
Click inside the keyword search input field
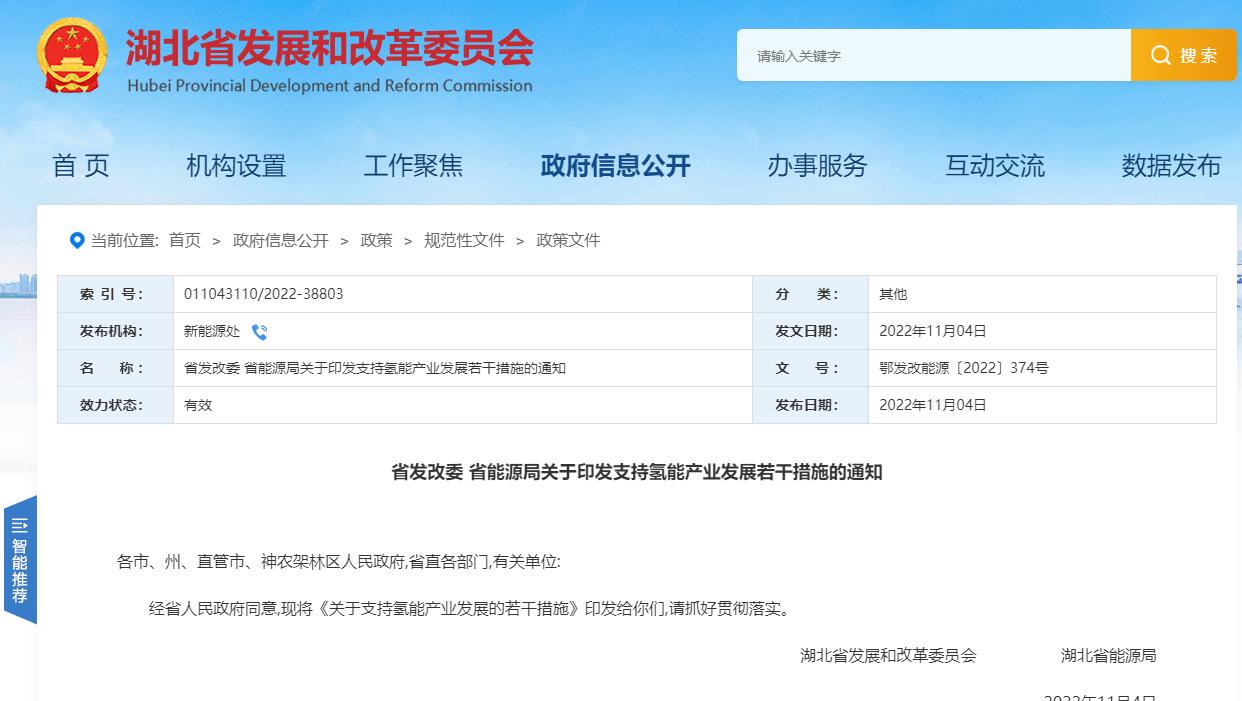click(x=930, y=55)
